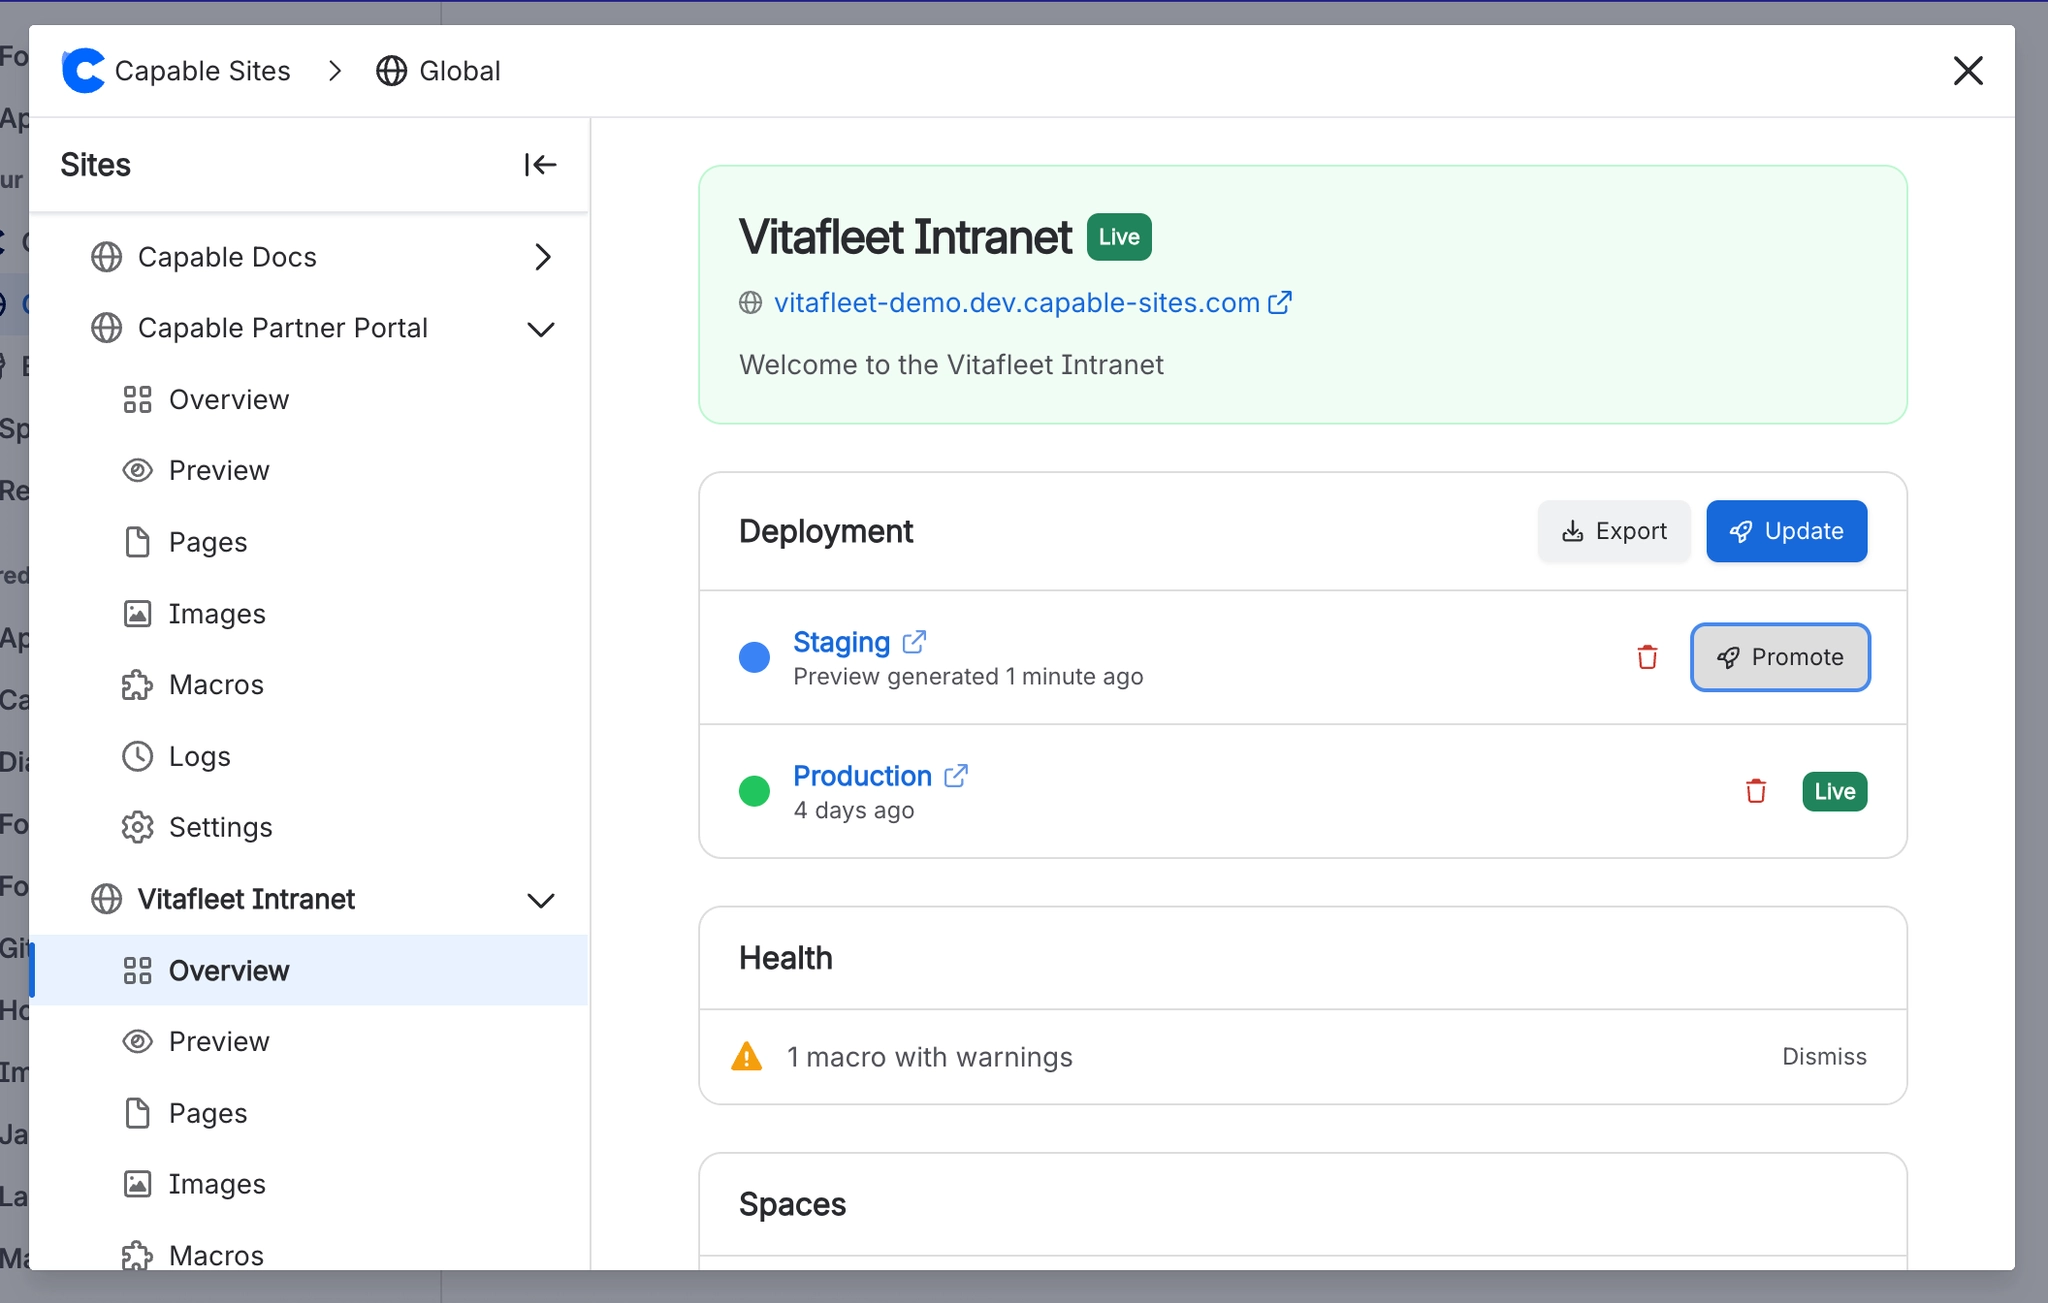This screenshot has width=2048, height=1303.
Task: Click the Health section heading
Action: [x=785, y=958]
